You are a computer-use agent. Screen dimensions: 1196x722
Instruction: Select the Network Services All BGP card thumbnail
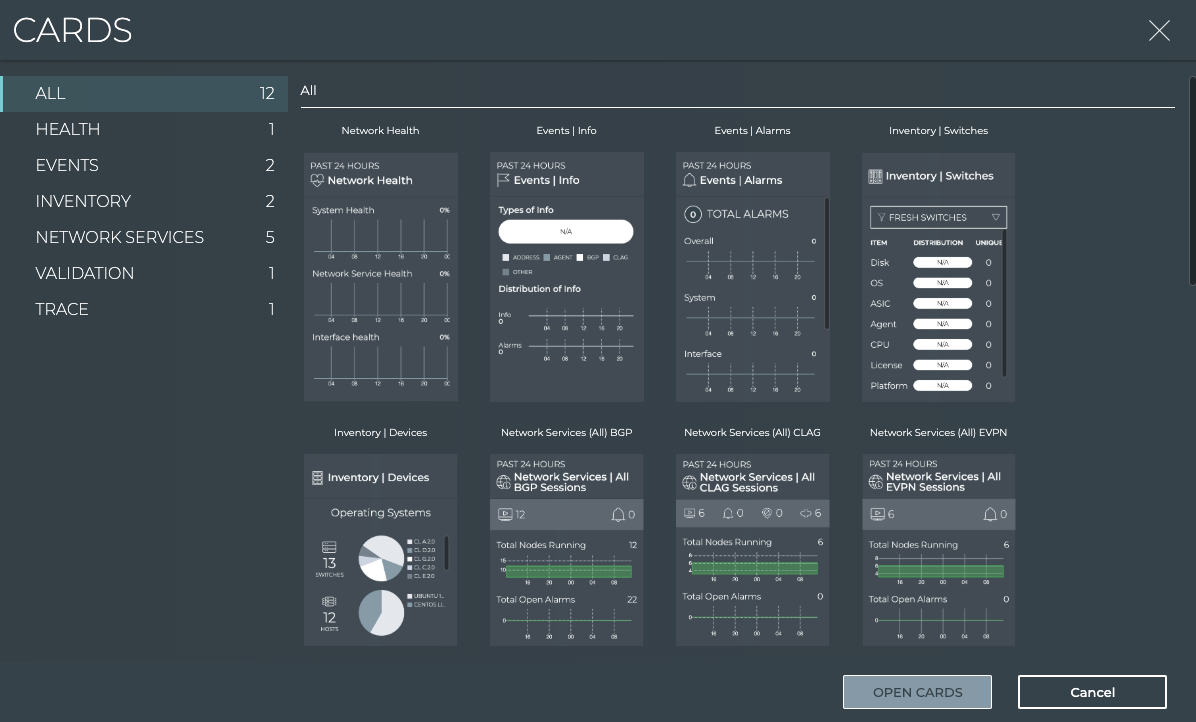click(x=566, y=550)
